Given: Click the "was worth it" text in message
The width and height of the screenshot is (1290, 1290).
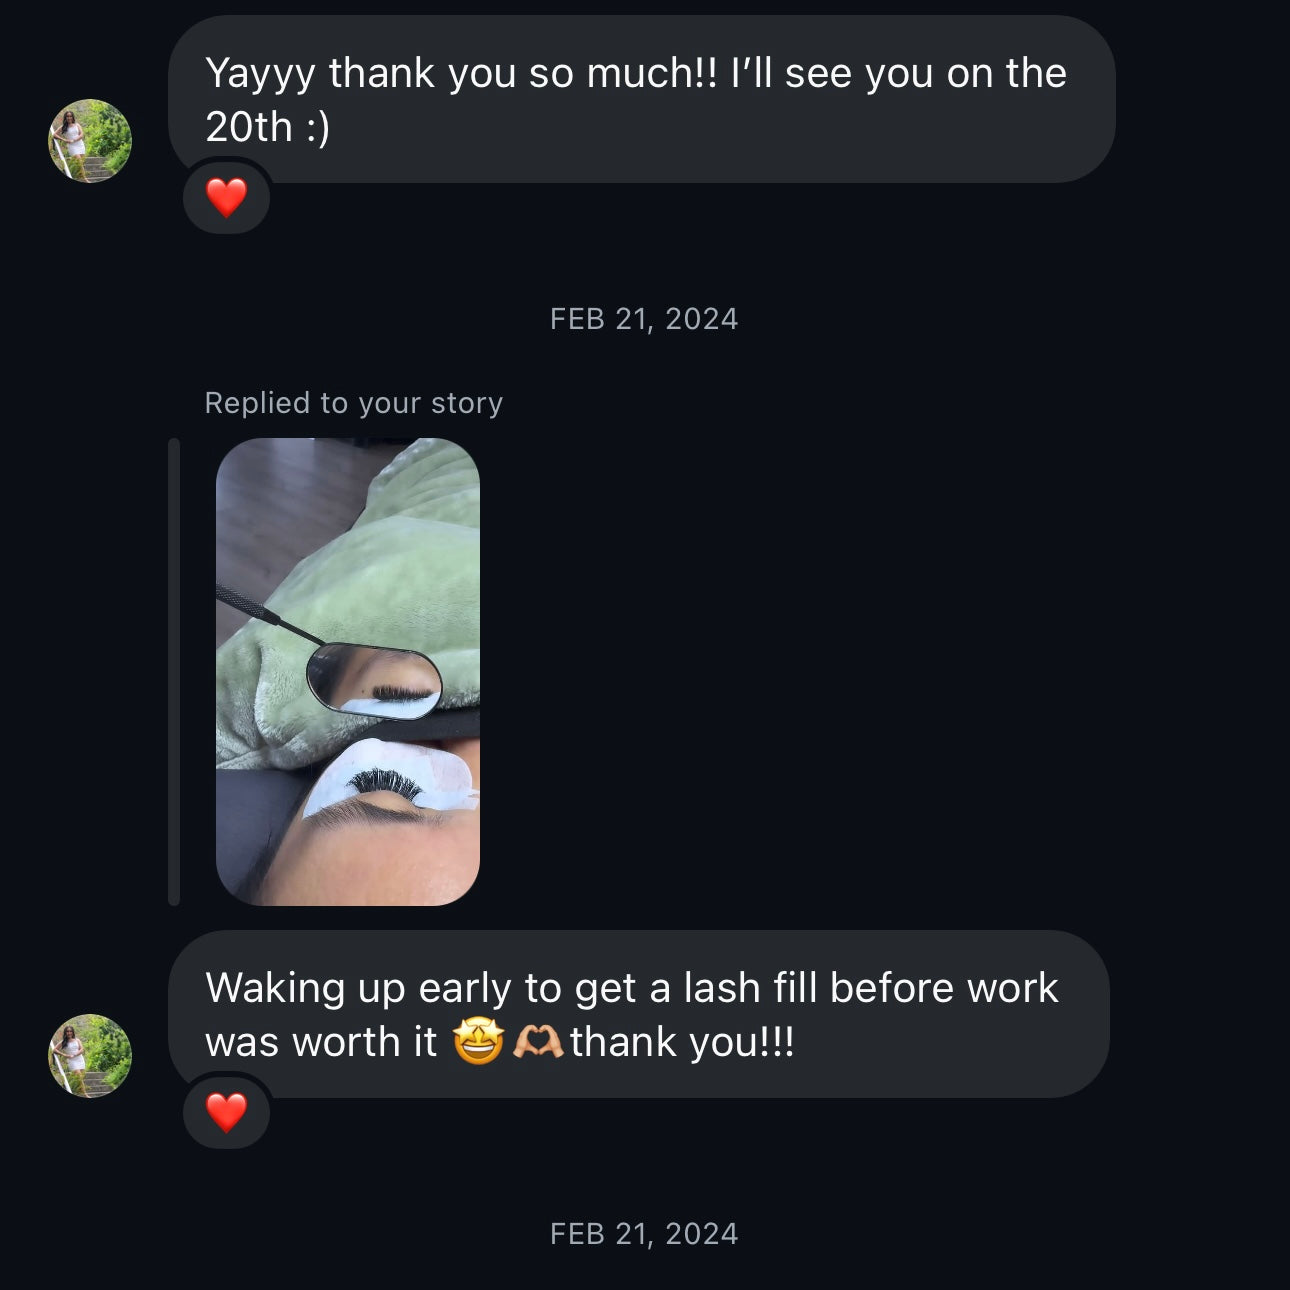Looking at the screenshot, I should pos(321,1042).
